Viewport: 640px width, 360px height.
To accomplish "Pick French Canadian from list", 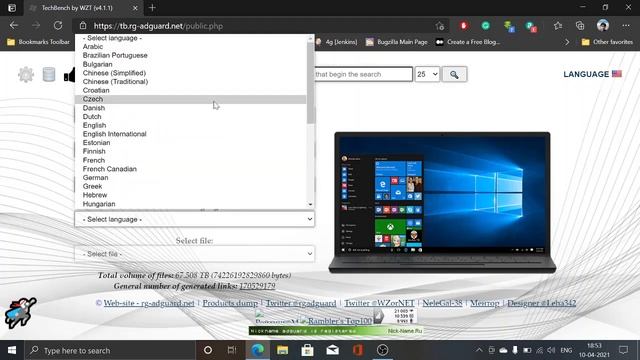I will [190, 169].
